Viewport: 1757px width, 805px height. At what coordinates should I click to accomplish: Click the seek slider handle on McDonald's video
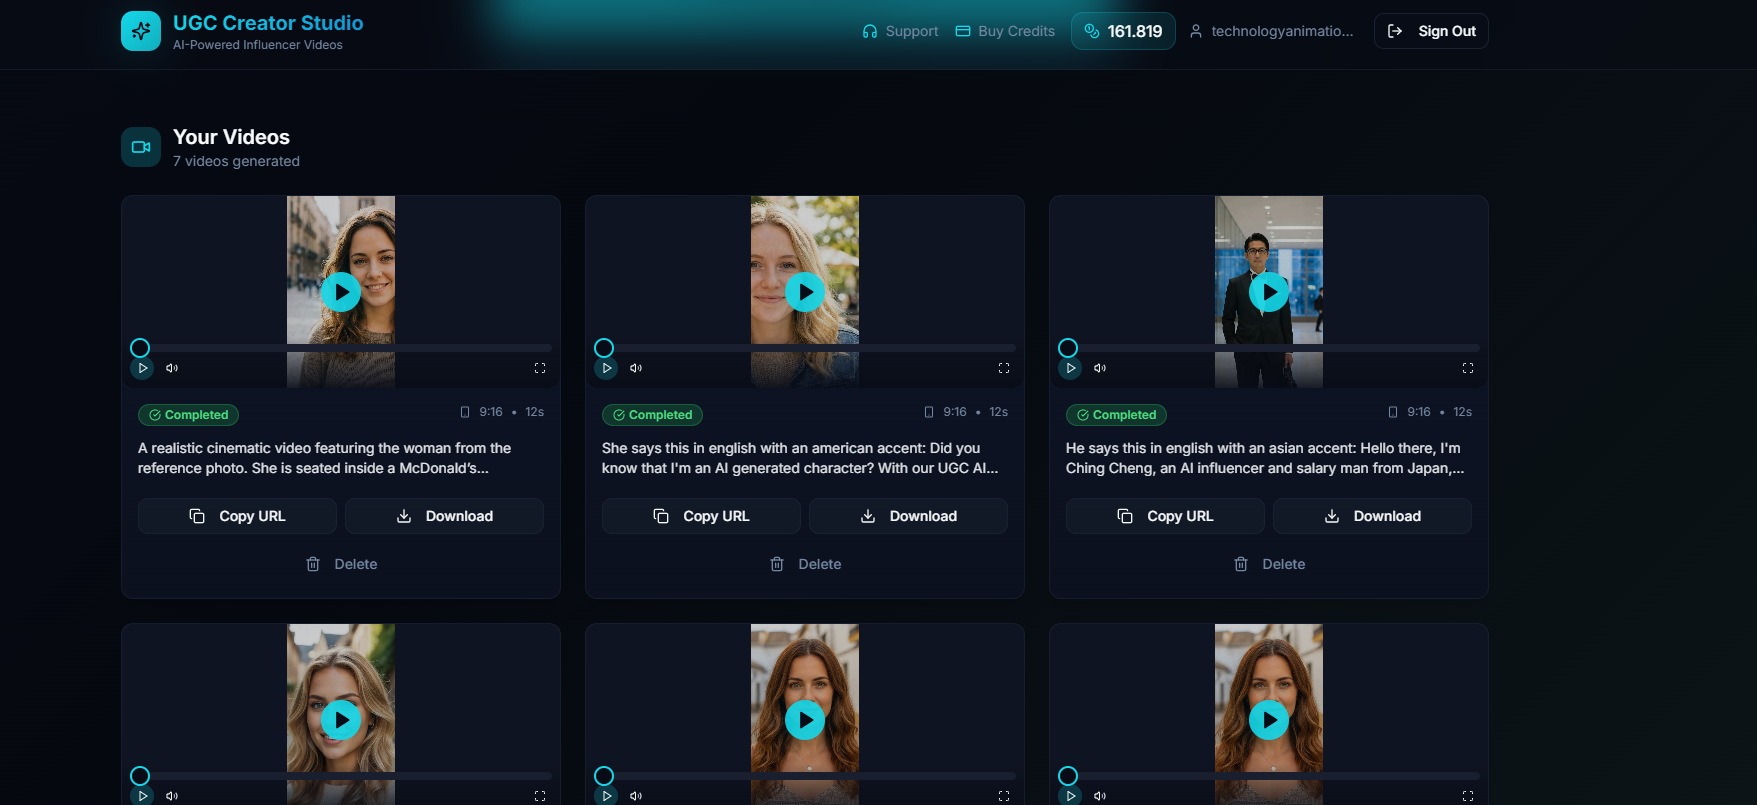point(140,348)
